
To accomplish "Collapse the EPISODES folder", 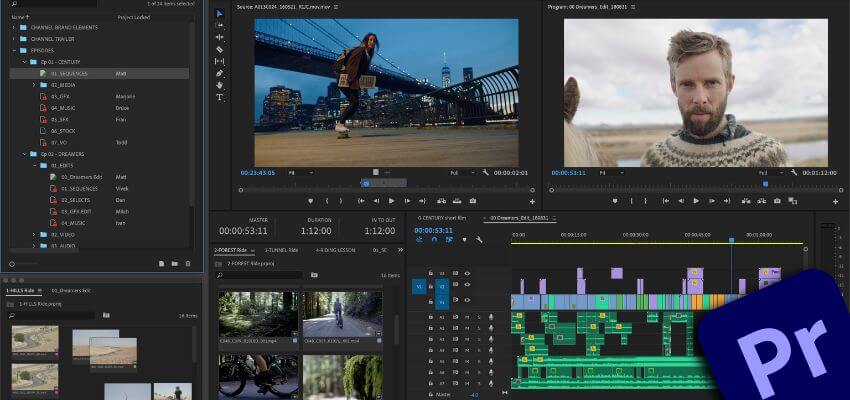I will tap(14, 50).
